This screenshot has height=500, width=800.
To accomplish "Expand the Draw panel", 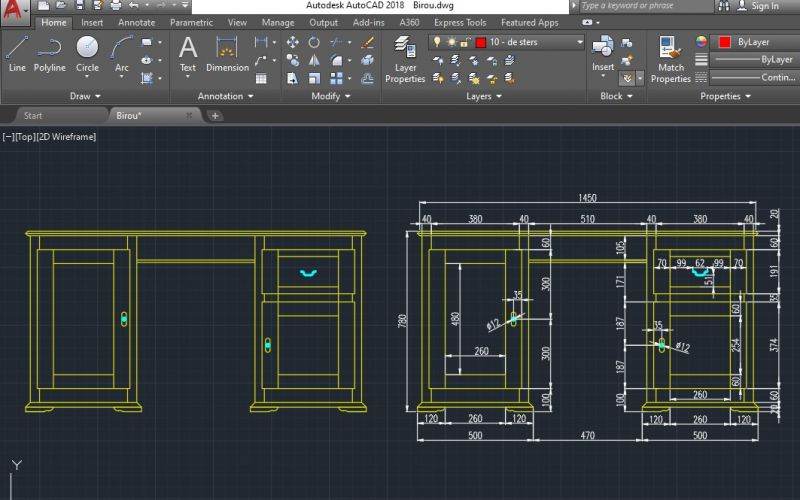I will pos(87,96).
